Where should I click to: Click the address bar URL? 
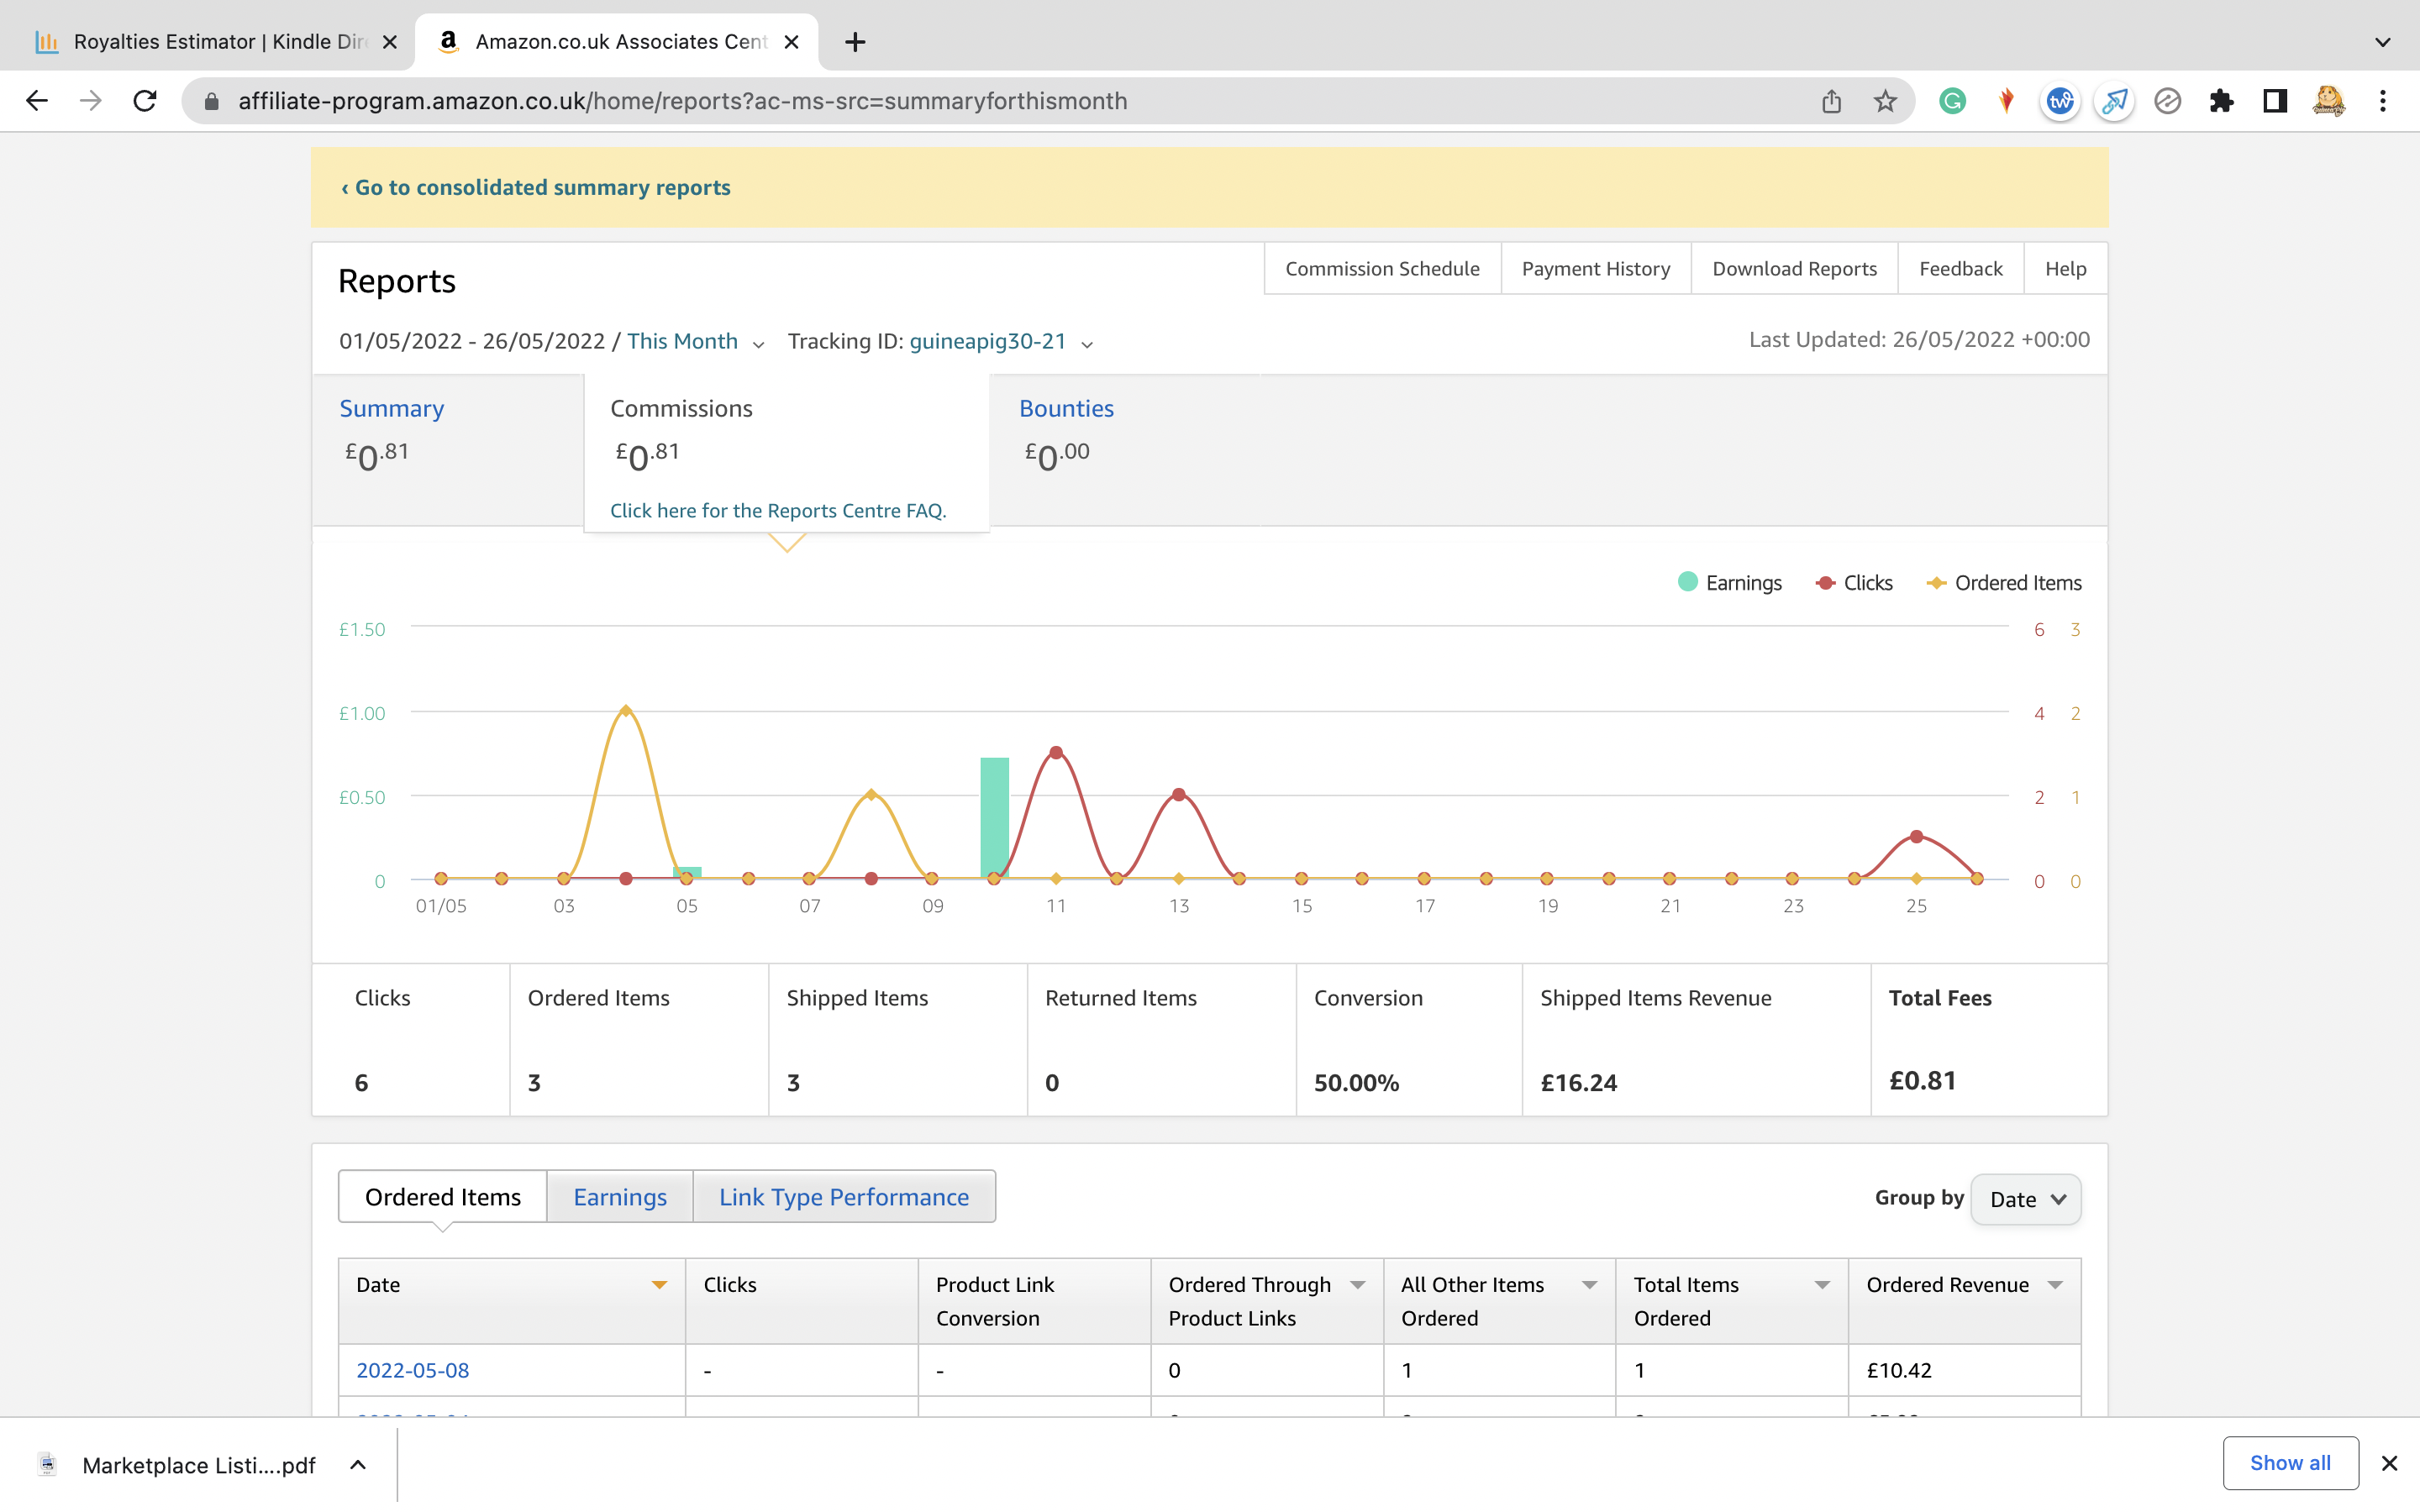(x=683, y=101)
